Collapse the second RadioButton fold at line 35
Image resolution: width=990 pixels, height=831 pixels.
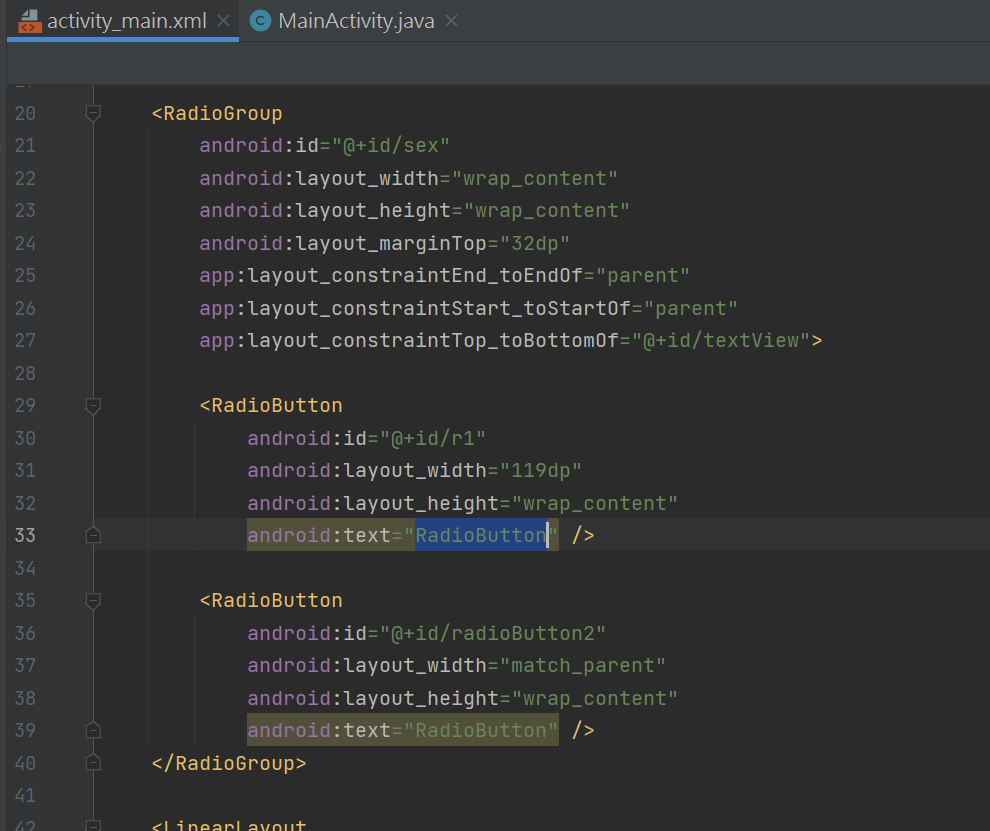93,601
